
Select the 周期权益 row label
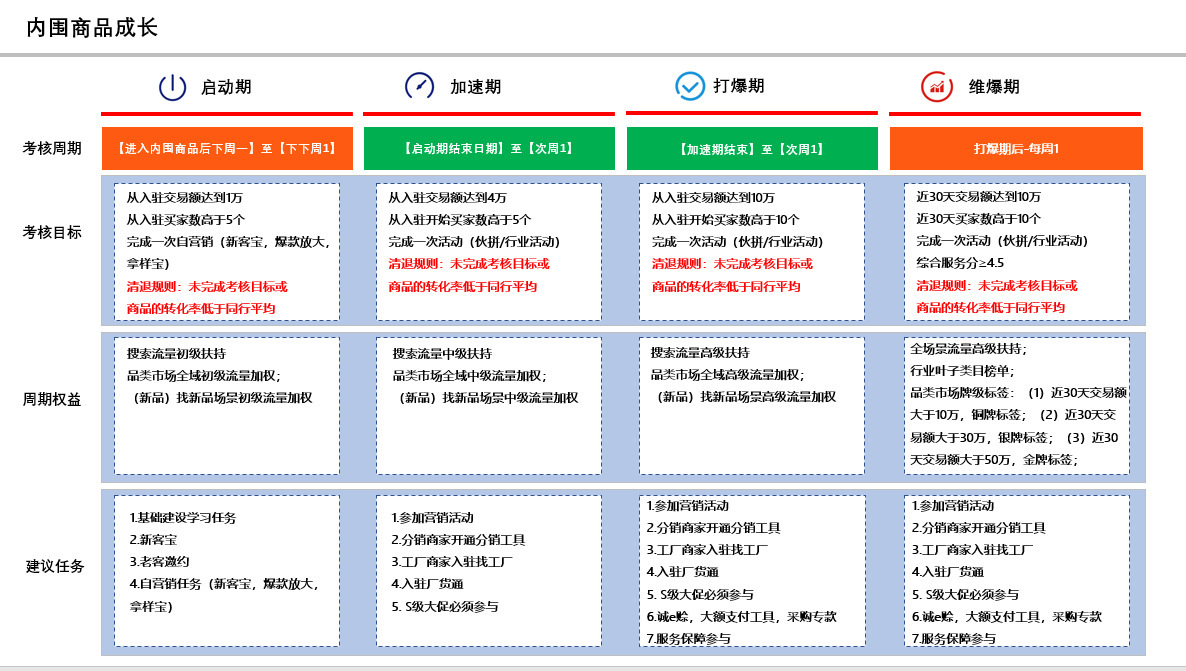52,399
